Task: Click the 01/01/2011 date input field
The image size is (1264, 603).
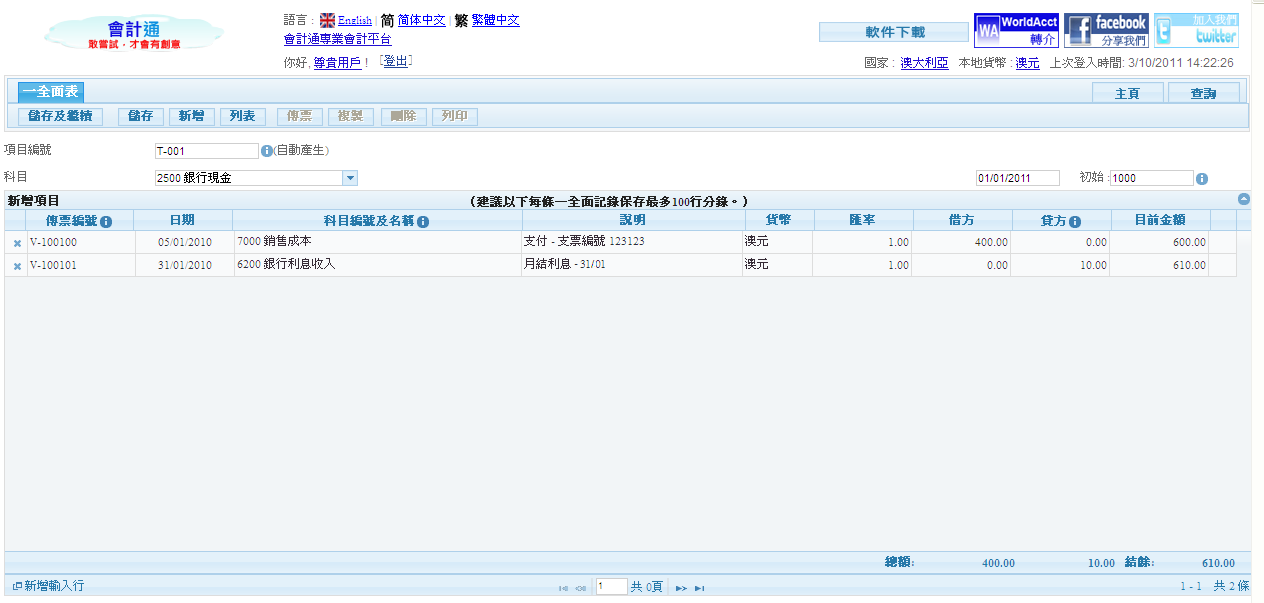Action: [1017, 178]
